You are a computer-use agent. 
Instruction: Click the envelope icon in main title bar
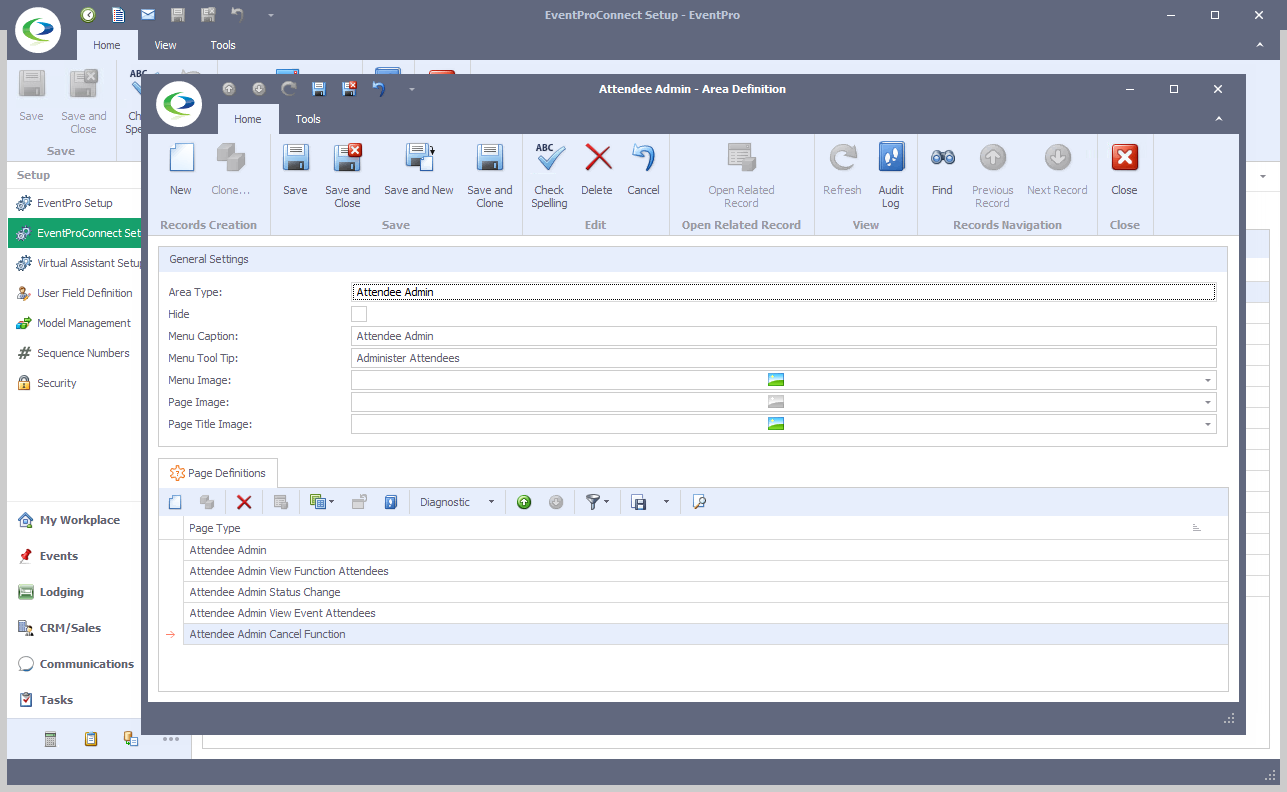[148, 15]
